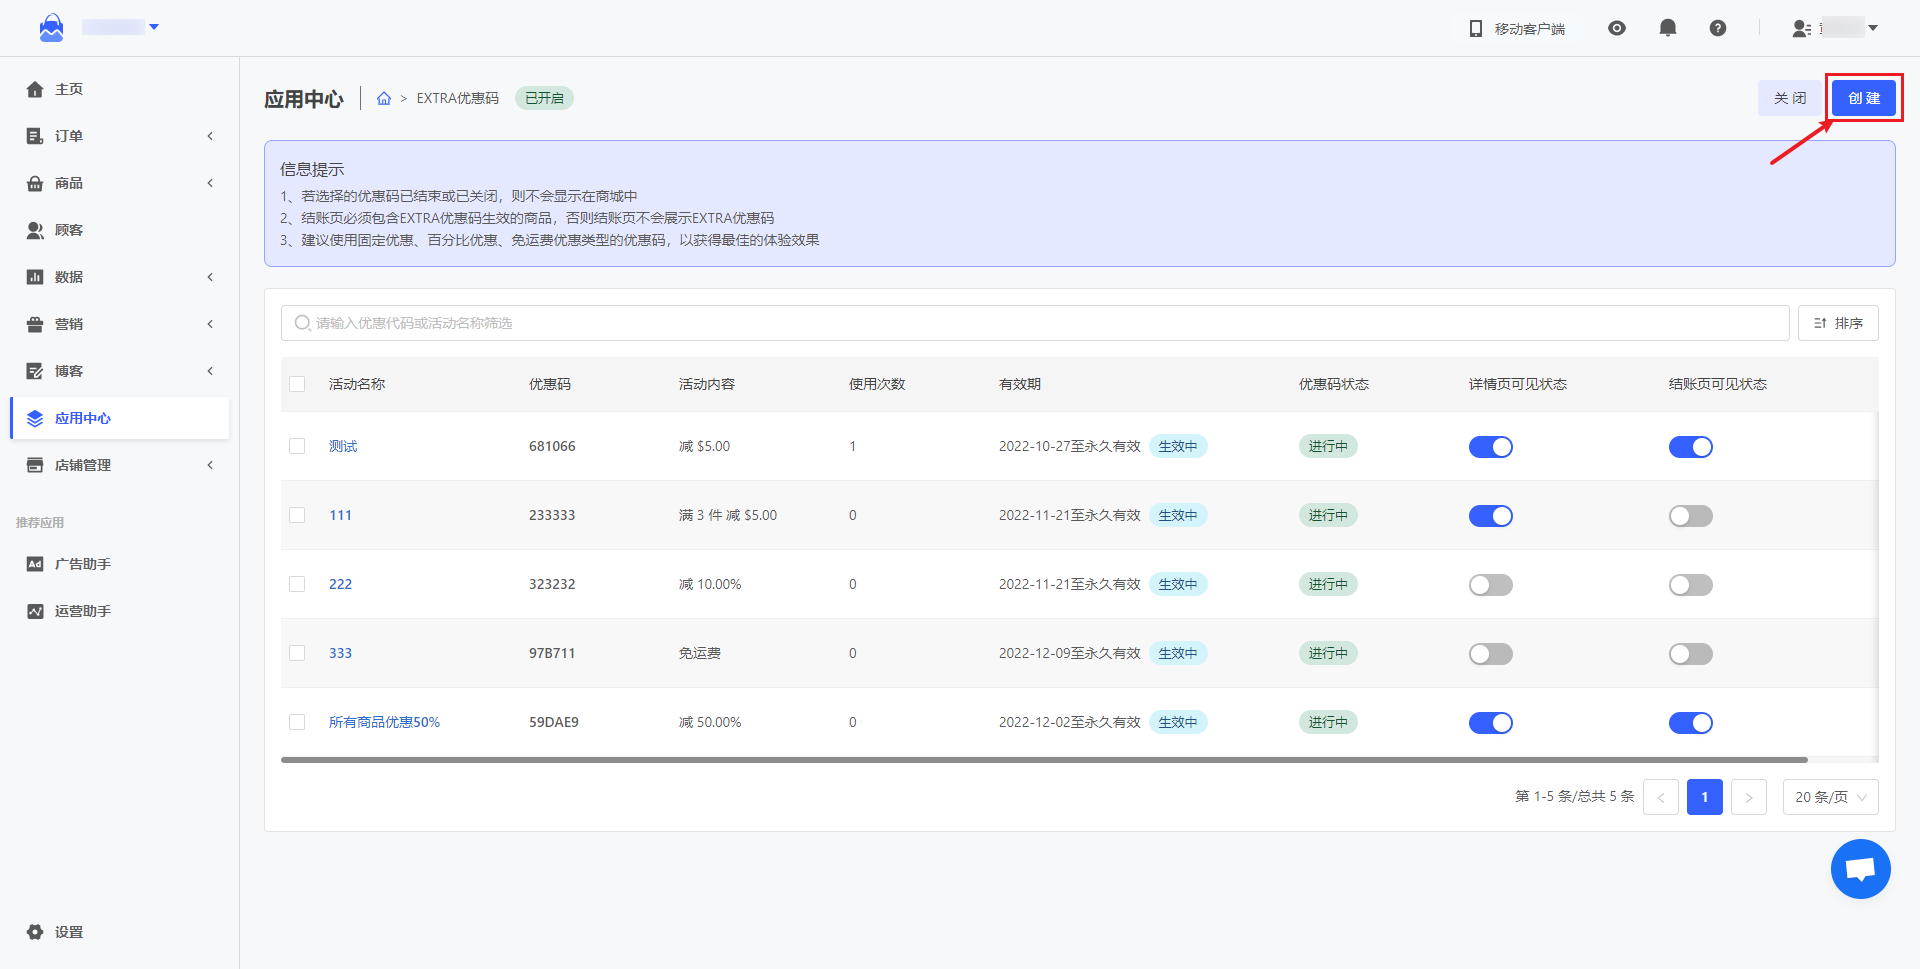Image resolution: width=1920 pixels, height=969 pixels.
Task: Open the 测试 campaign link
Action: [343, 446]
